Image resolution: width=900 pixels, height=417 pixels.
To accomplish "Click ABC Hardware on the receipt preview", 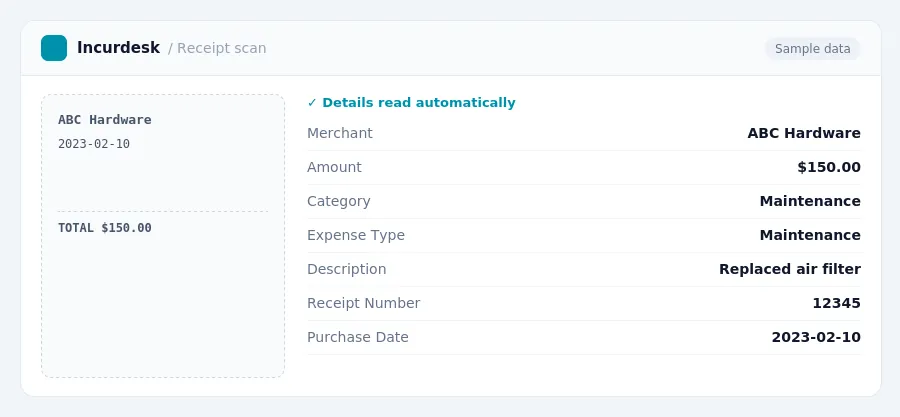I will (x=104, y=120).
